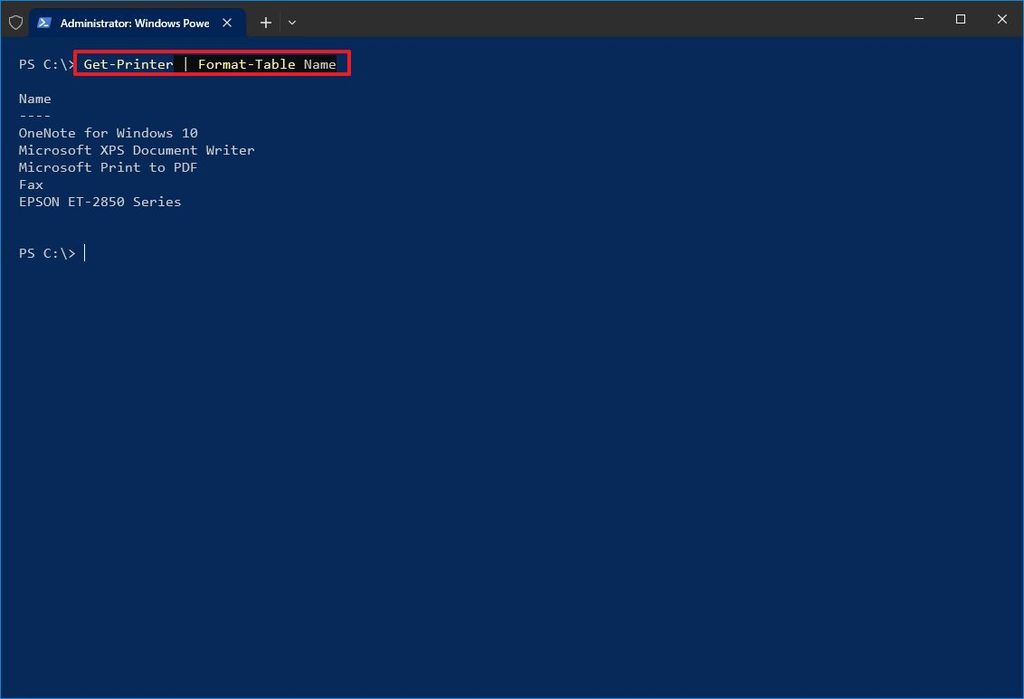Click the minimize icon in title bar
Screen dimensions: 1024x699
tap(918, 19)
